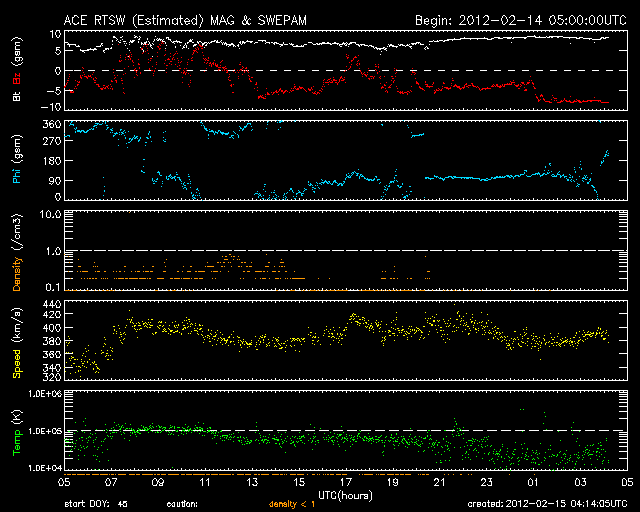
Task: Click the 'start DOY: 45' footer text
Action: (96, 504)
